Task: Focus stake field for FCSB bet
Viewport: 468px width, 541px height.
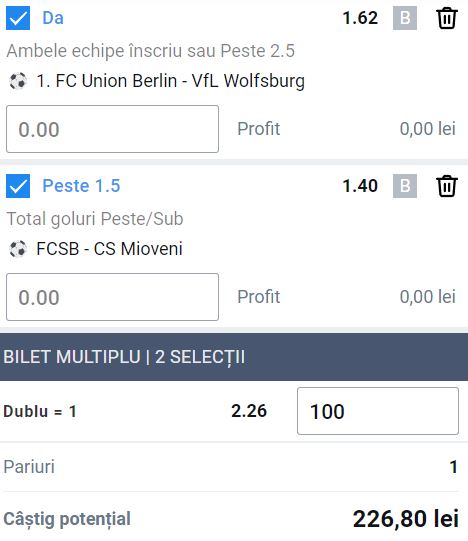Action: [x=113, y=297]
